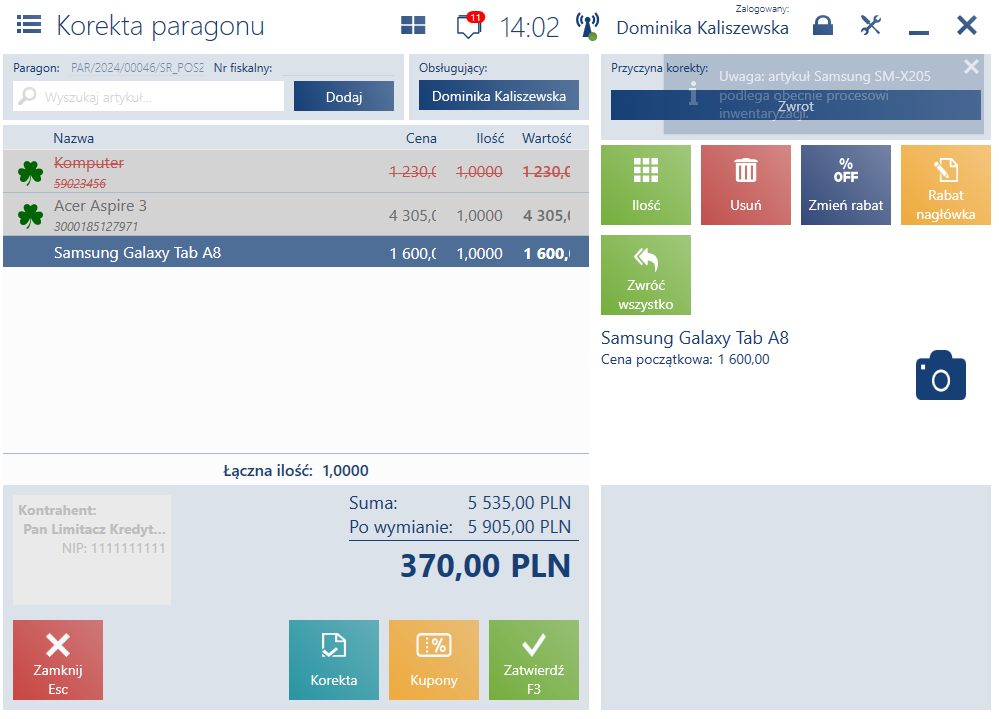Click the Po wymianie 5 905,00 PLN value
The image size is (999, 719).
[519, 527]
